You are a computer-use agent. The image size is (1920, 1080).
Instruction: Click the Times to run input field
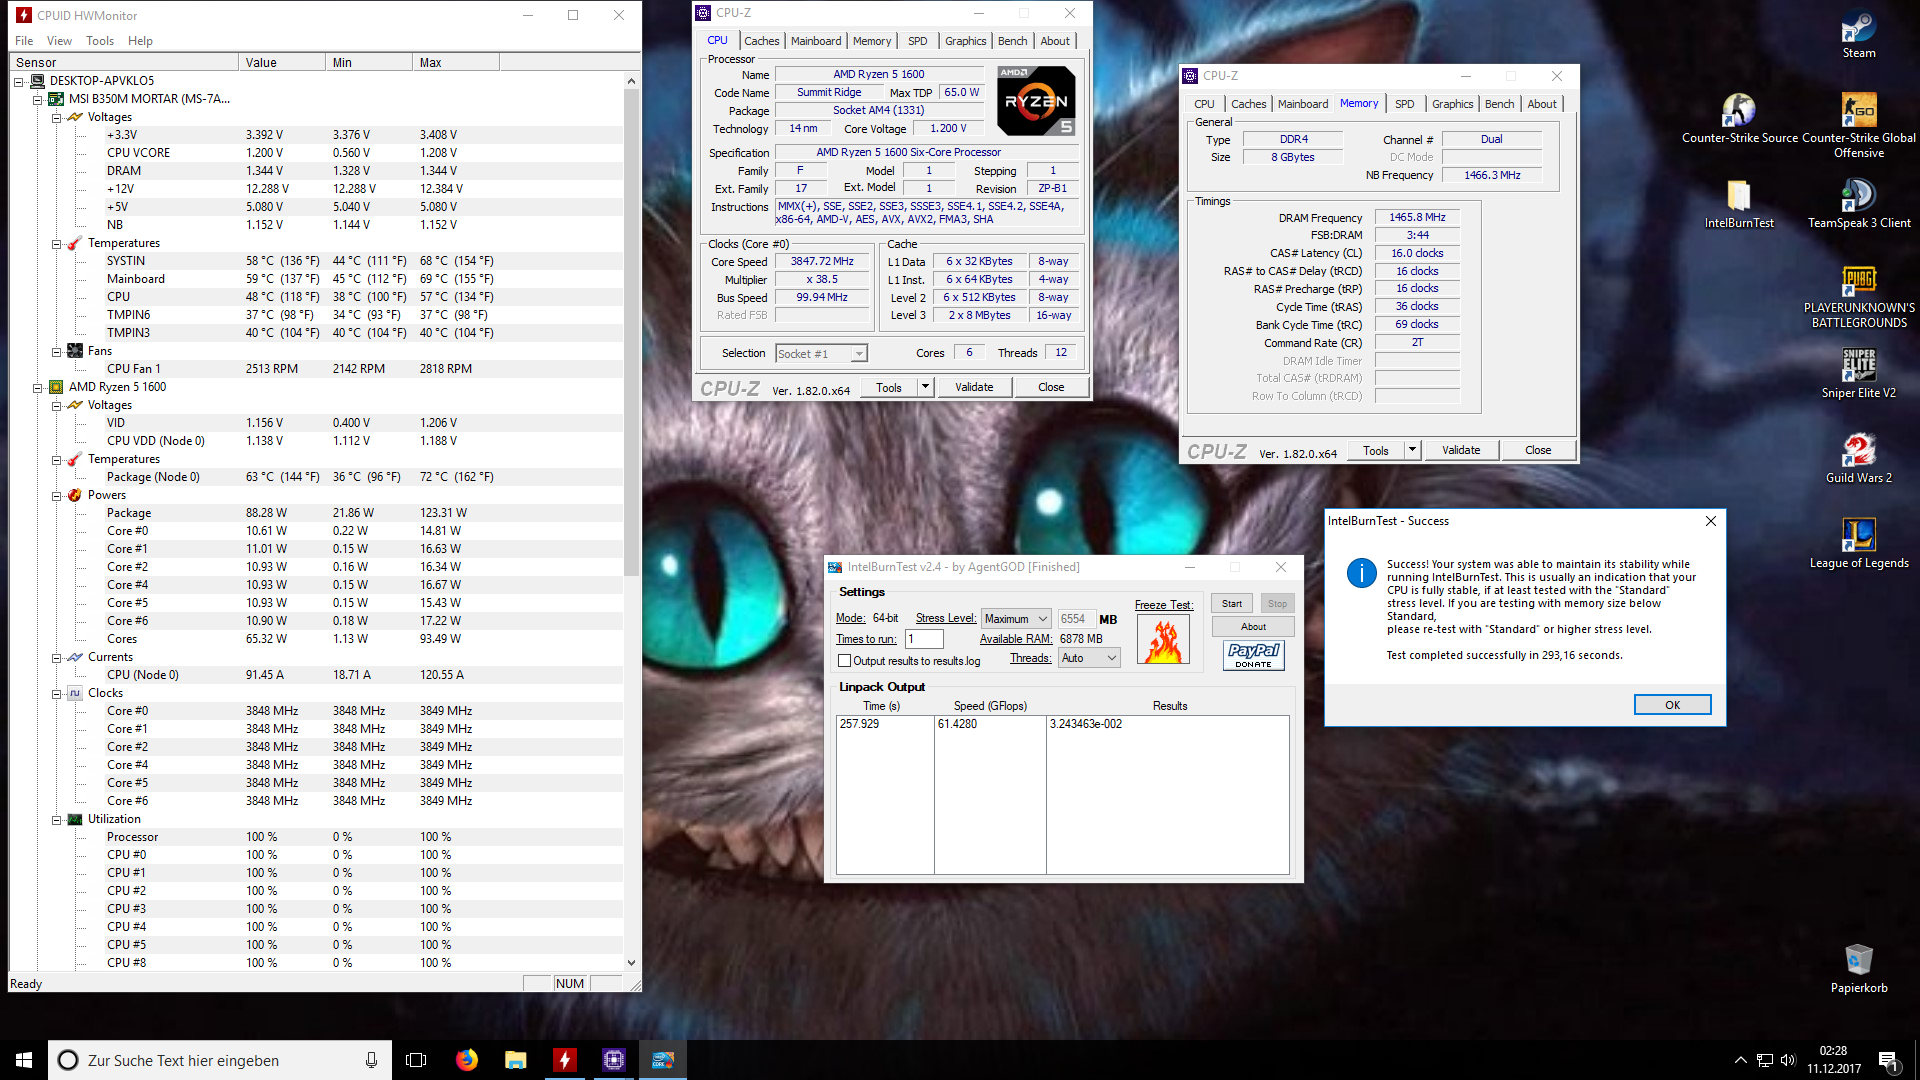924,638
